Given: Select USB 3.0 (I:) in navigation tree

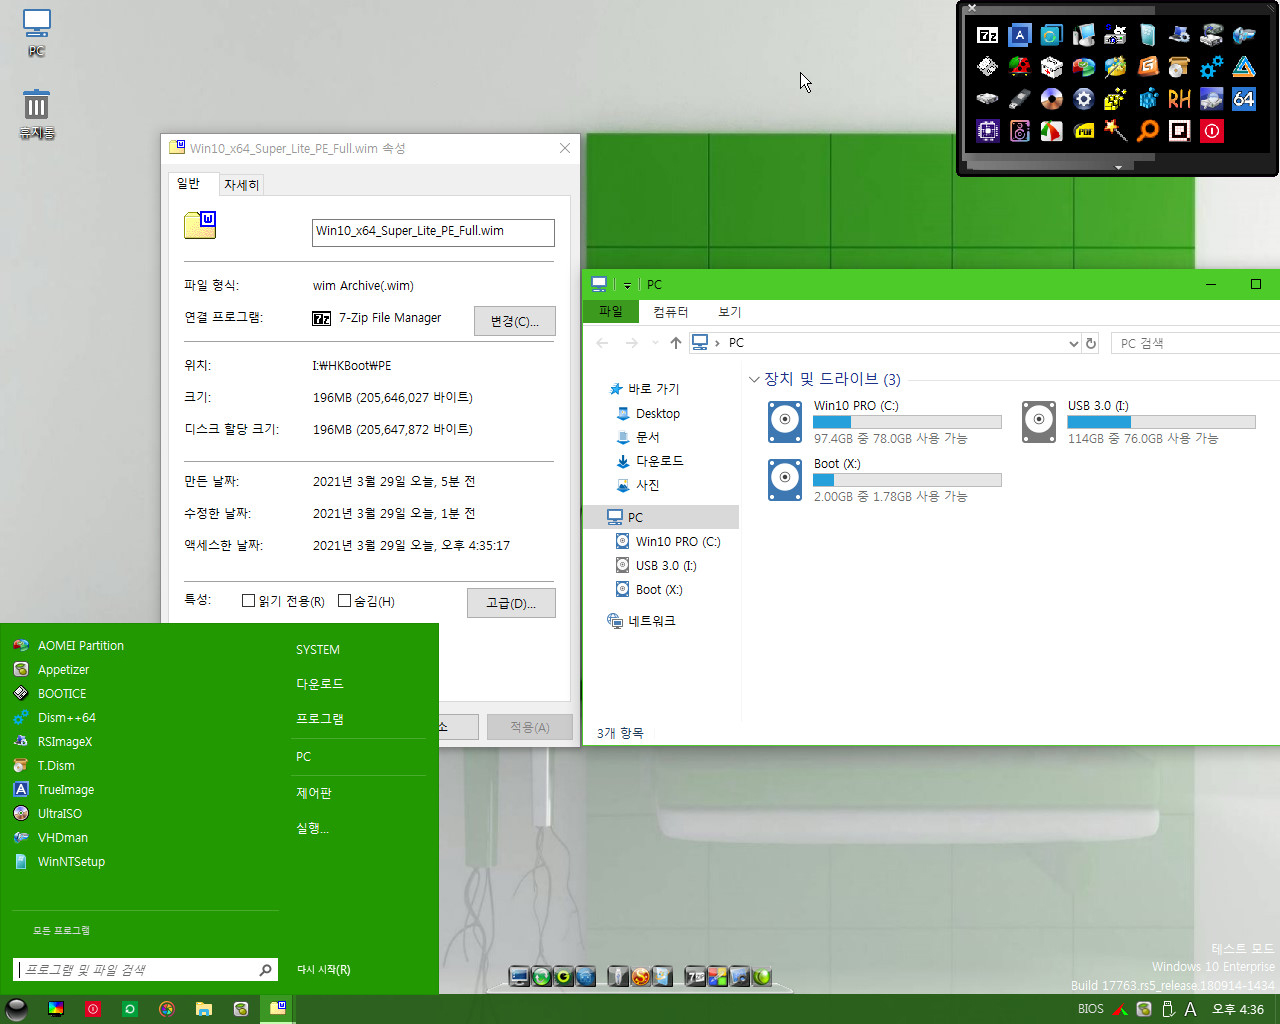Looking at the screenshot, I should click(x=657, y=566).
